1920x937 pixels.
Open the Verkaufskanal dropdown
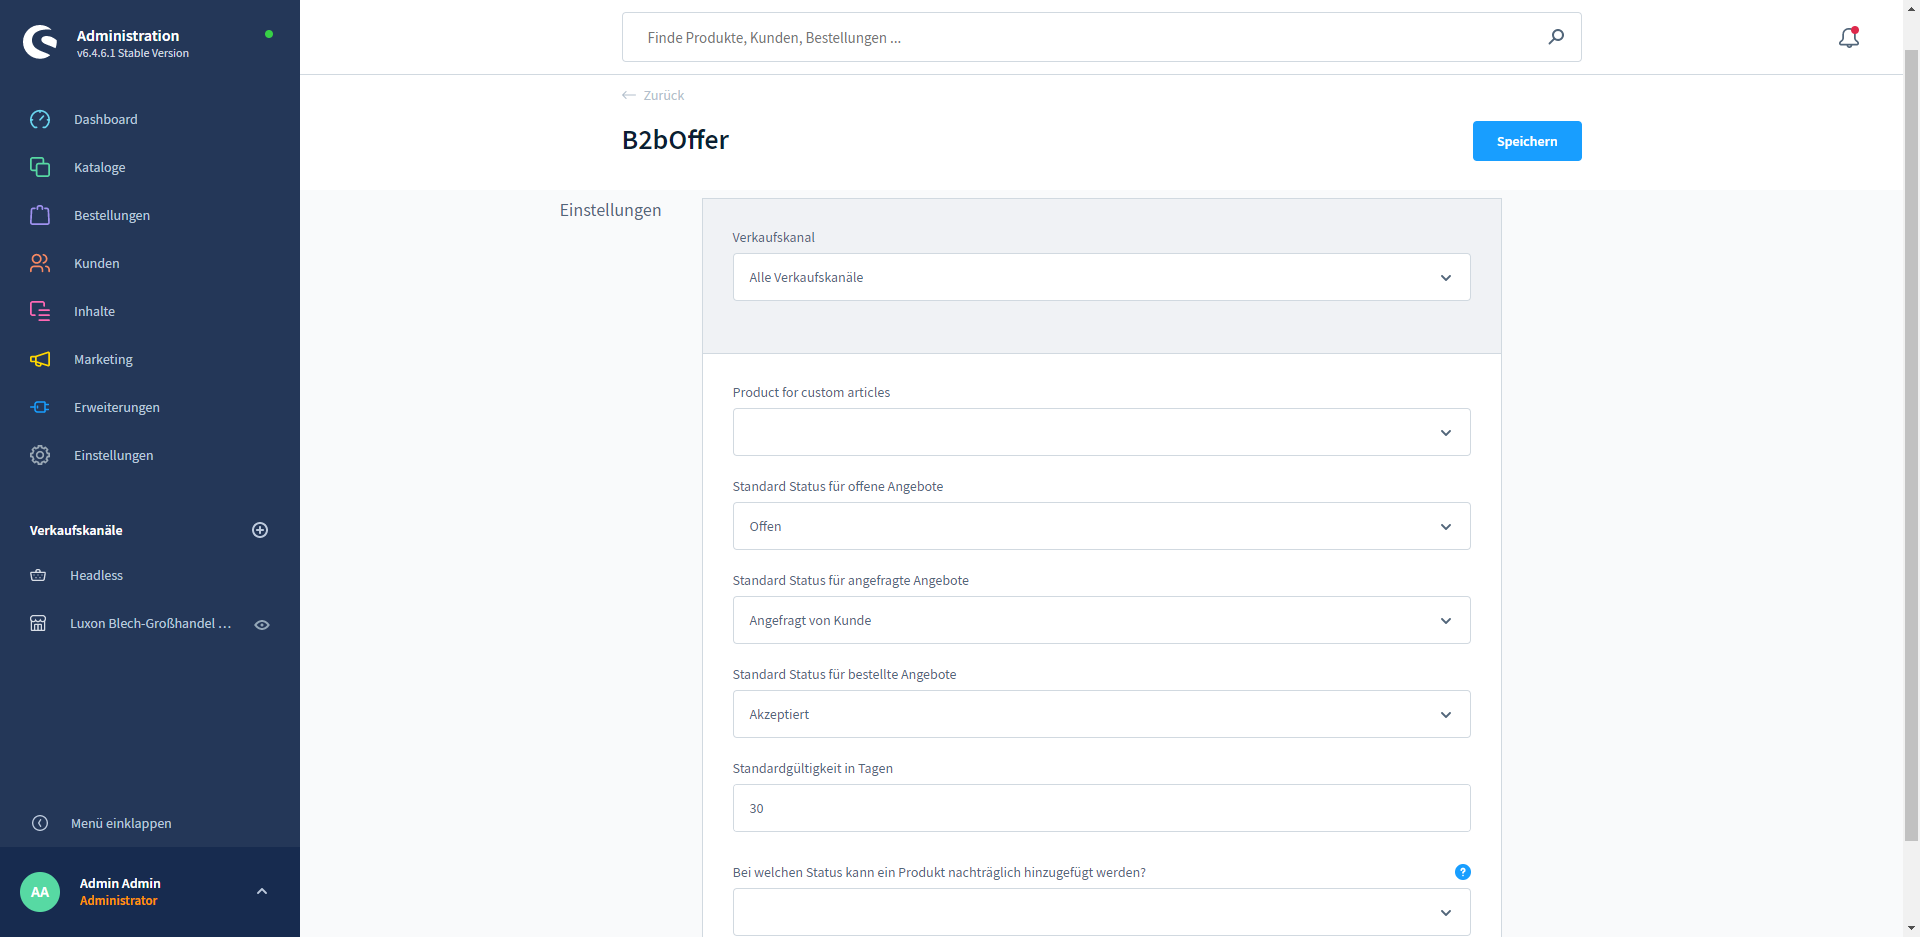pos(1101,277)
